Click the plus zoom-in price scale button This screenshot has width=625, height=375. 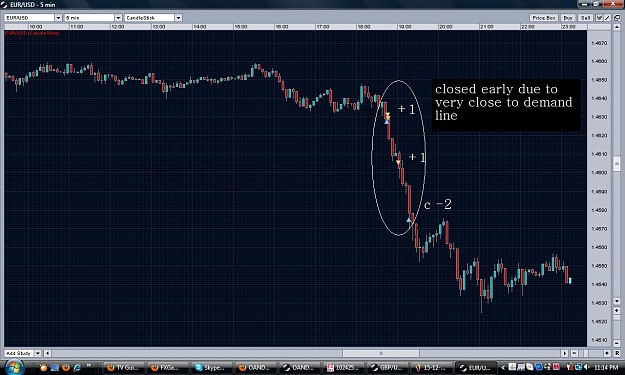tap(617, 310)
